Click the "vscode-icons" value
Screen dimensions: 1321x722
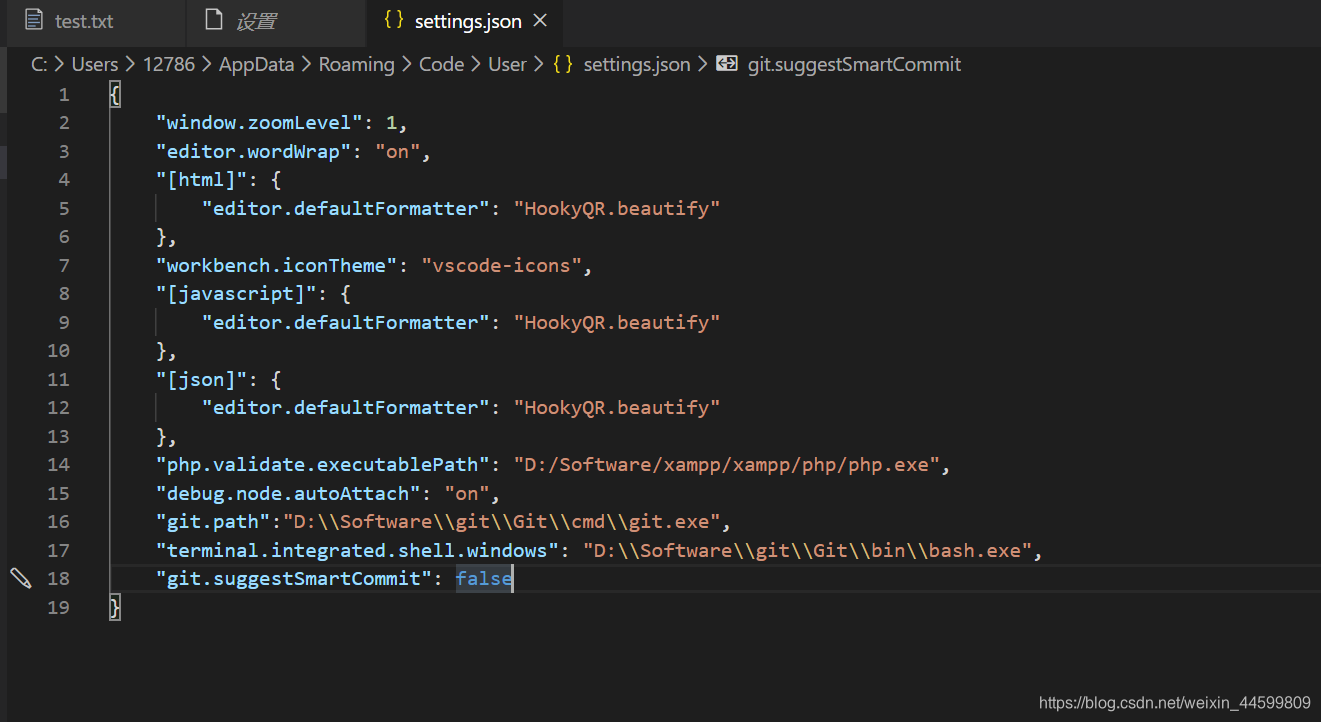tap(502, 265)
